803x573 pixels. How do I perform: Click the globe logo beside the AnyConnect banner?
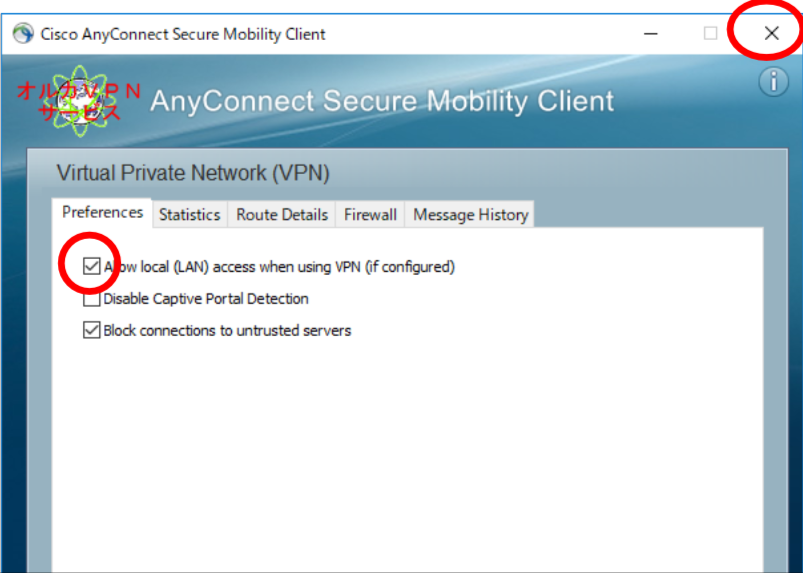[79, 101]
